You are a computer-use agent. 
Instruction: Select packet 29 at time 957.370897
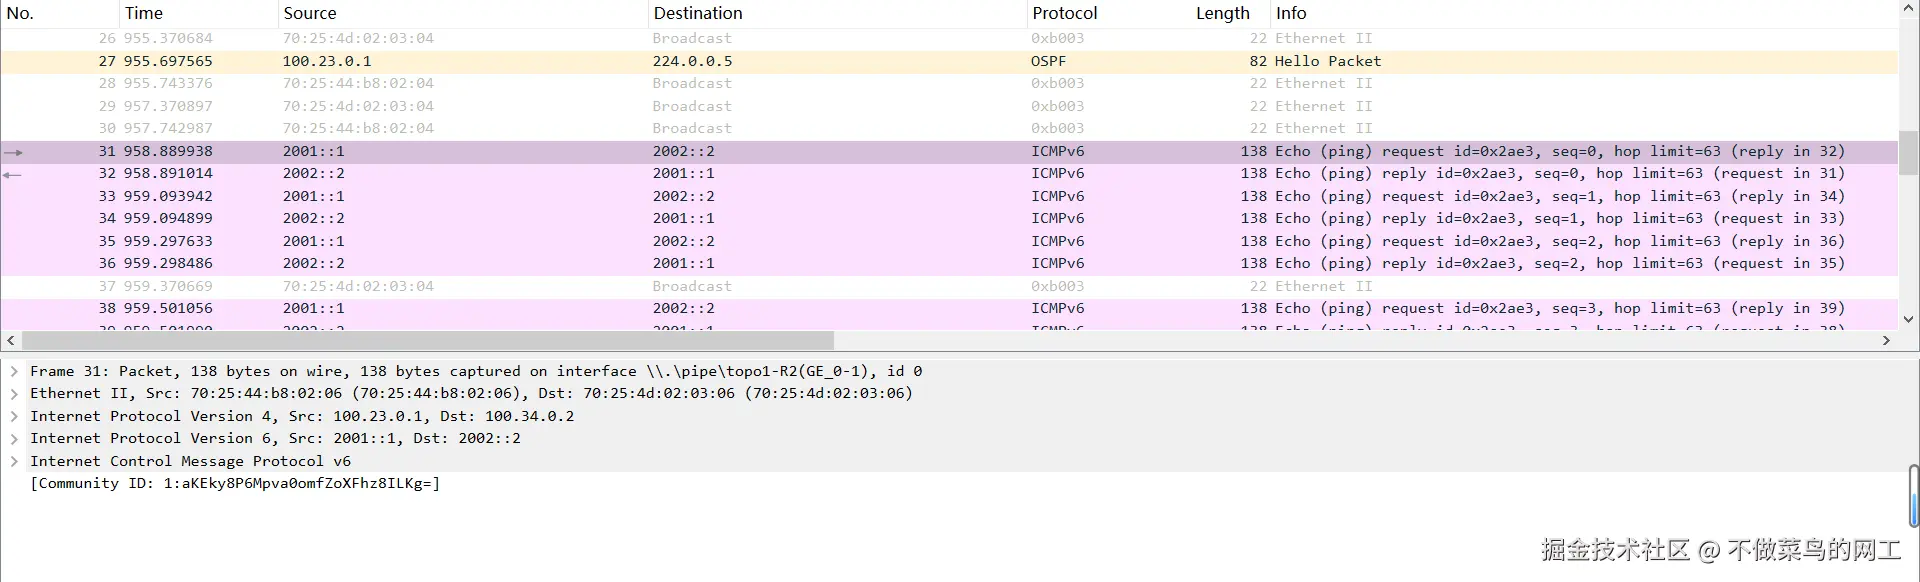[x=949, y=106]
